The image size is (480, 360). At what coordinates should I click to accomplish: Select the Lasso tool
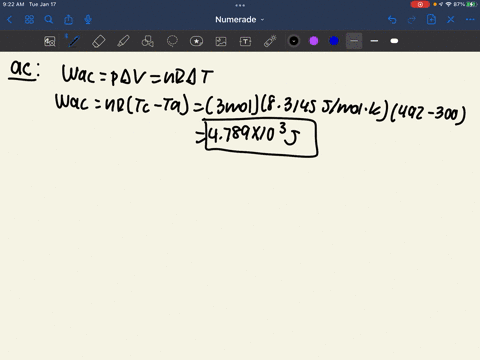[172, 41]
